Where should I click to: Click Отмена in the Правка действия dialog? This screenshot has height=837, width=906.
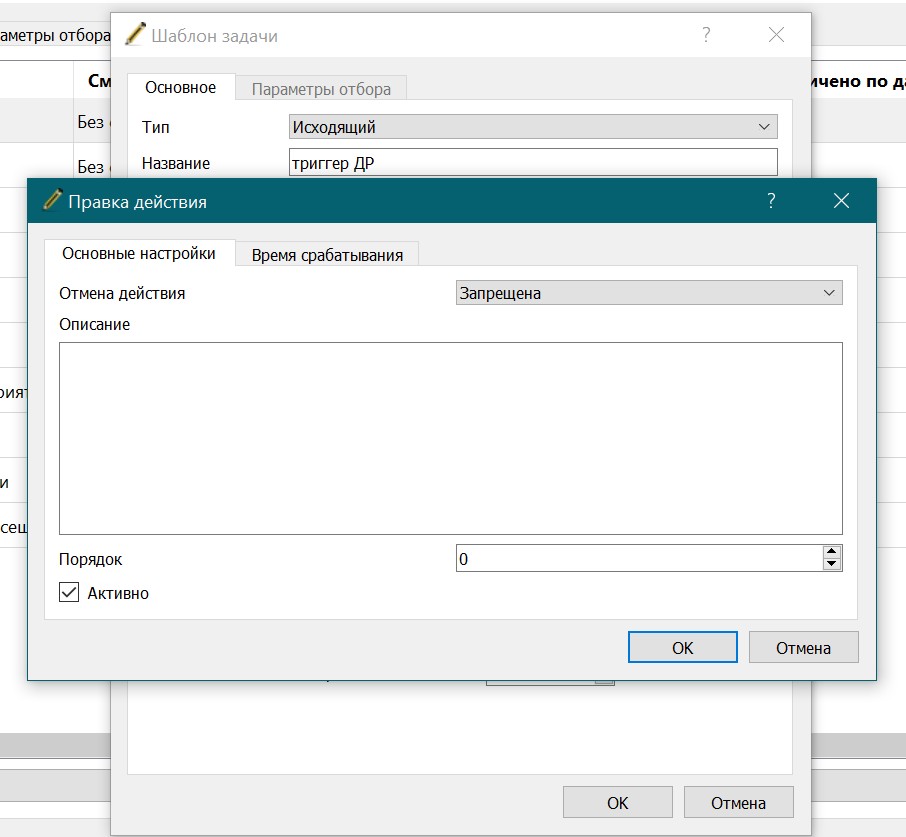(x=803, y=648)
